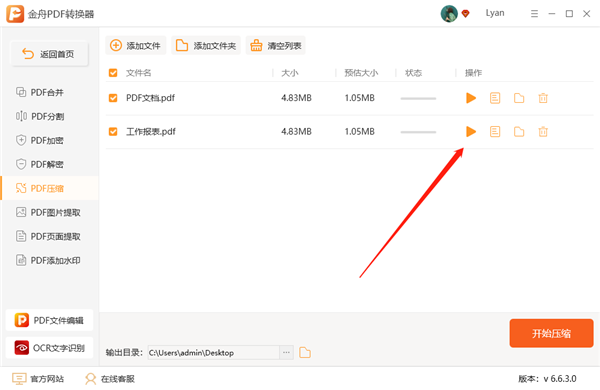600x390 pixels.
Task: Open PDF解密 in the sidebar
Action: click(x=50, y=165)
